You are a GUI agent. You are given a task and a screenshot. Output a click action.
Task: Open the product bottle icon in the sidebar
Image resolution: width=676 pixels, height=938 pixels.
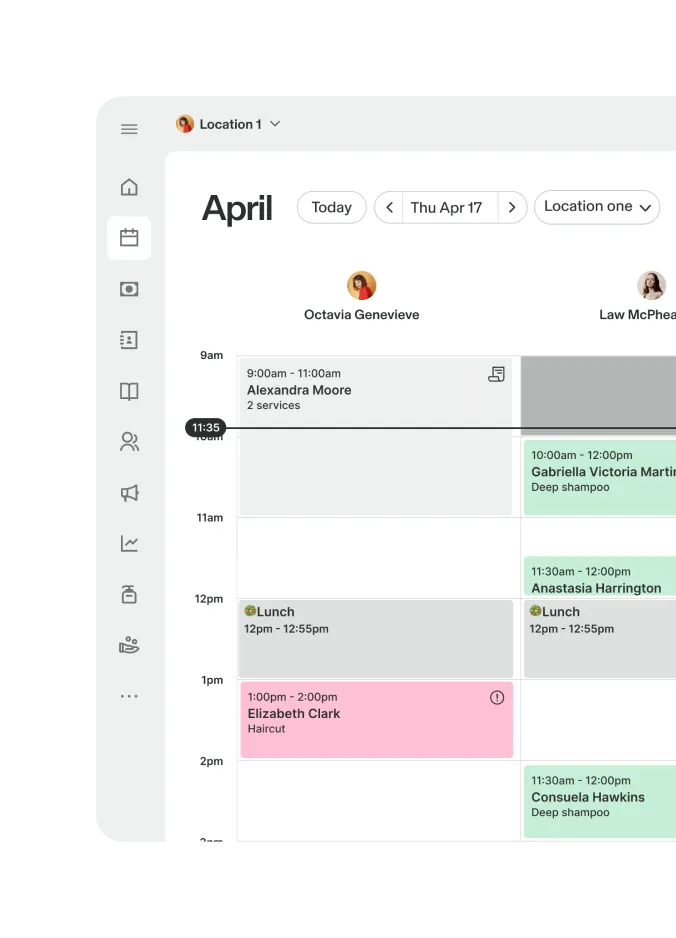pos(129,594)
